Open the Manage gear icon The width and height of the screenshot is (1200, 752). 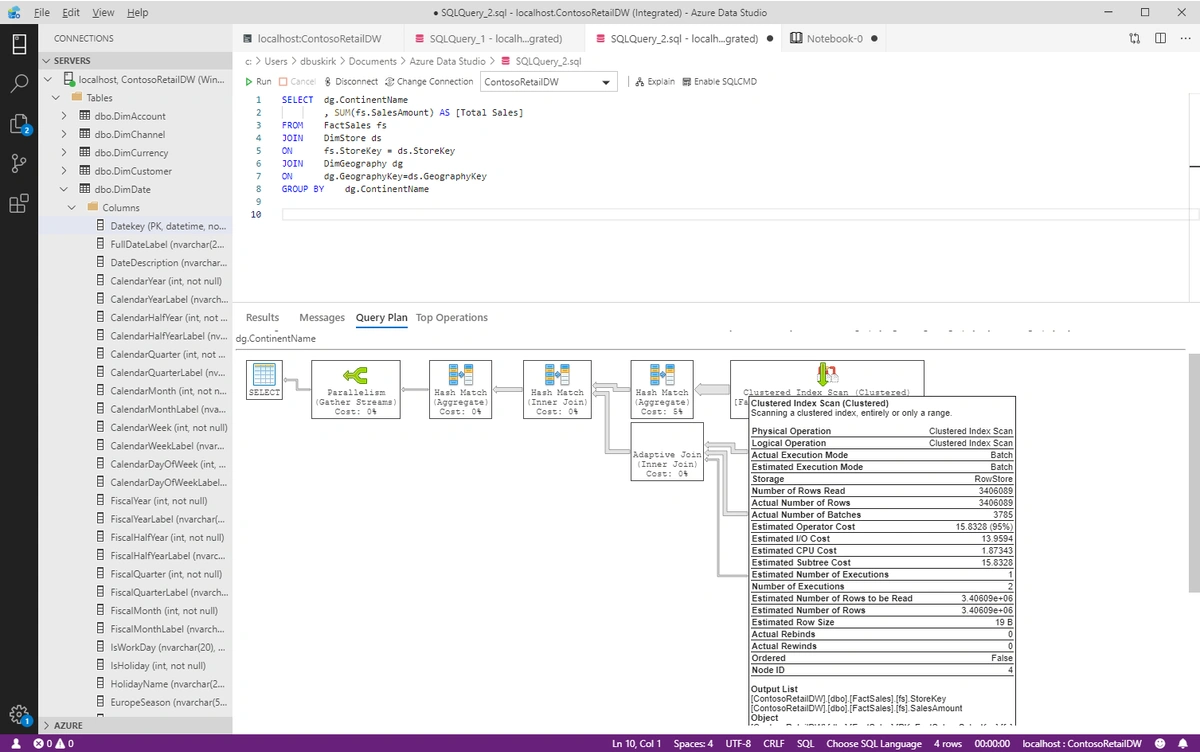pos(19,714)
